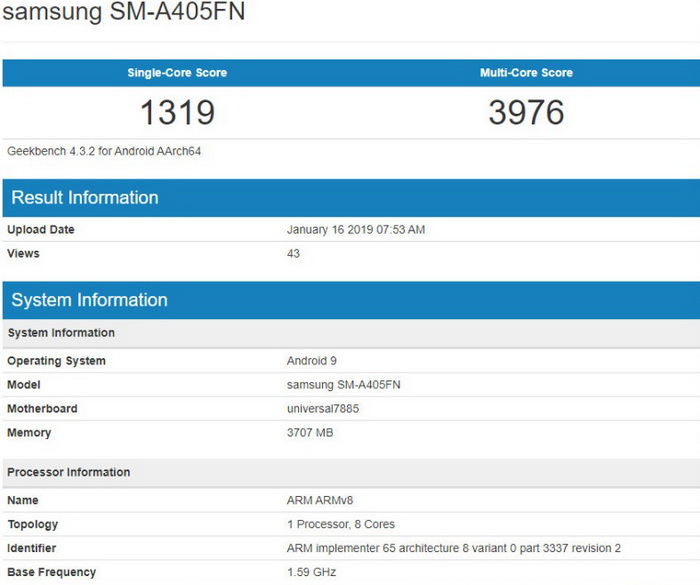This screenshot has height=585, width=700.
Task: Click the samsung SM-A405FN page title
Action: coord(124,11)
